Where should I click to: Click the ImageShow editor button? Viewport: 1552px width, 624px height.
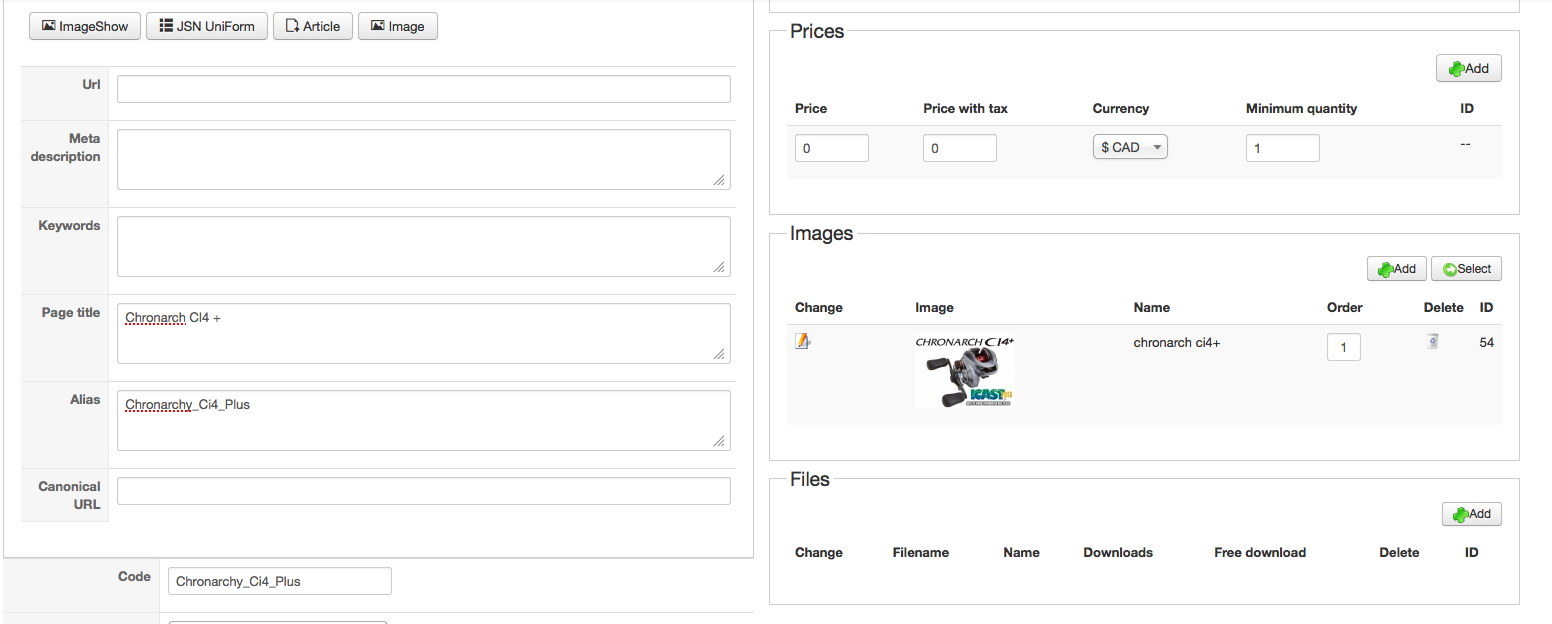85,27
